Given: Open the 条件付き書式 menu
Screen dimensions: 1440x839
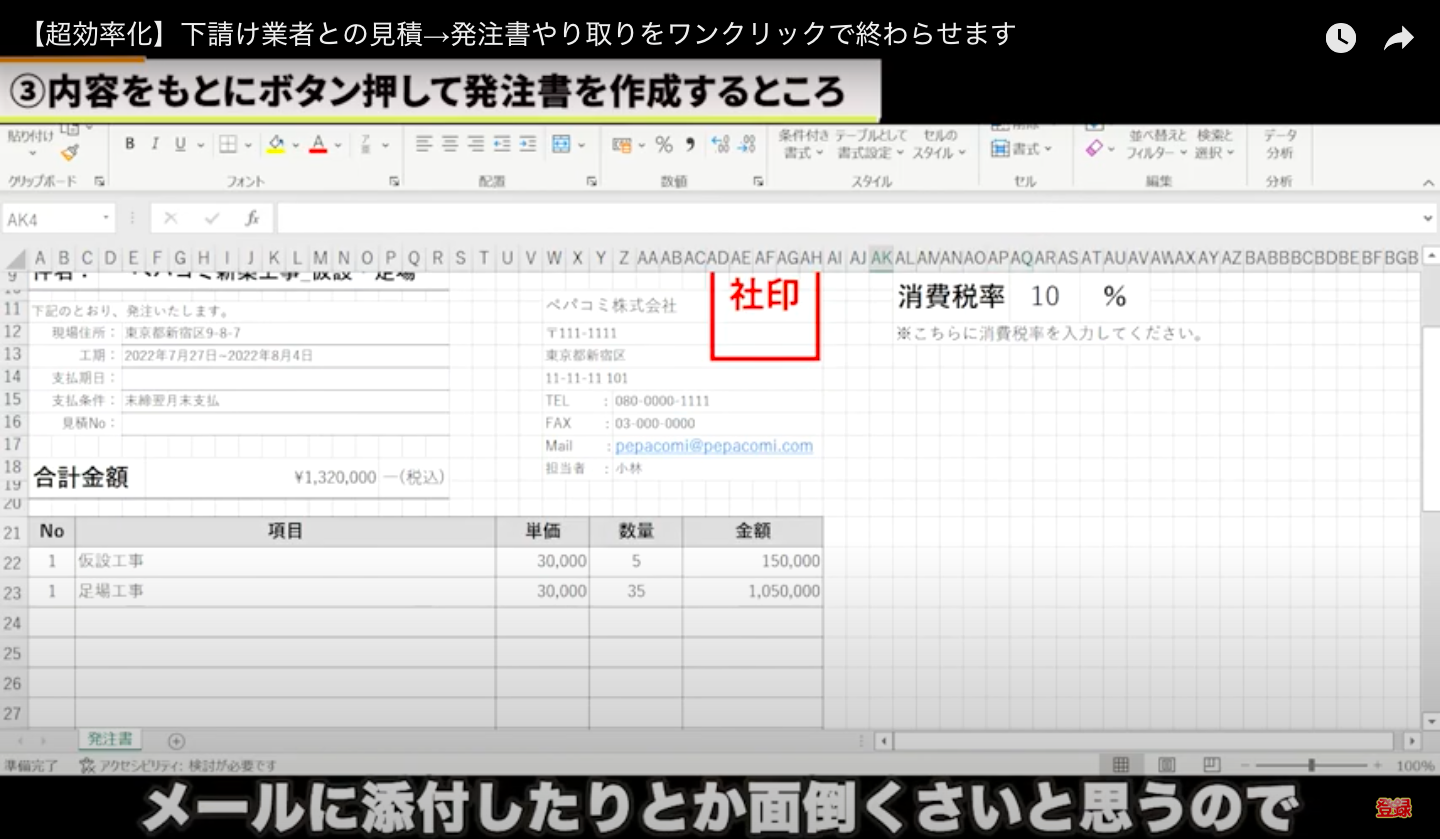Looking at the screenshot, I should (x=803, y=144).
